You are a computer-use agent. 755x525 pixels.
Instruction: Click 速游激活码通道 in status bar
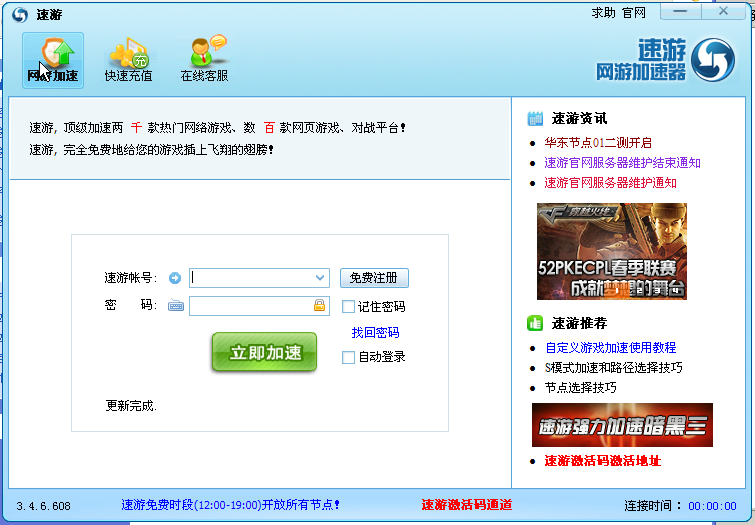click(x=467, y=505)
